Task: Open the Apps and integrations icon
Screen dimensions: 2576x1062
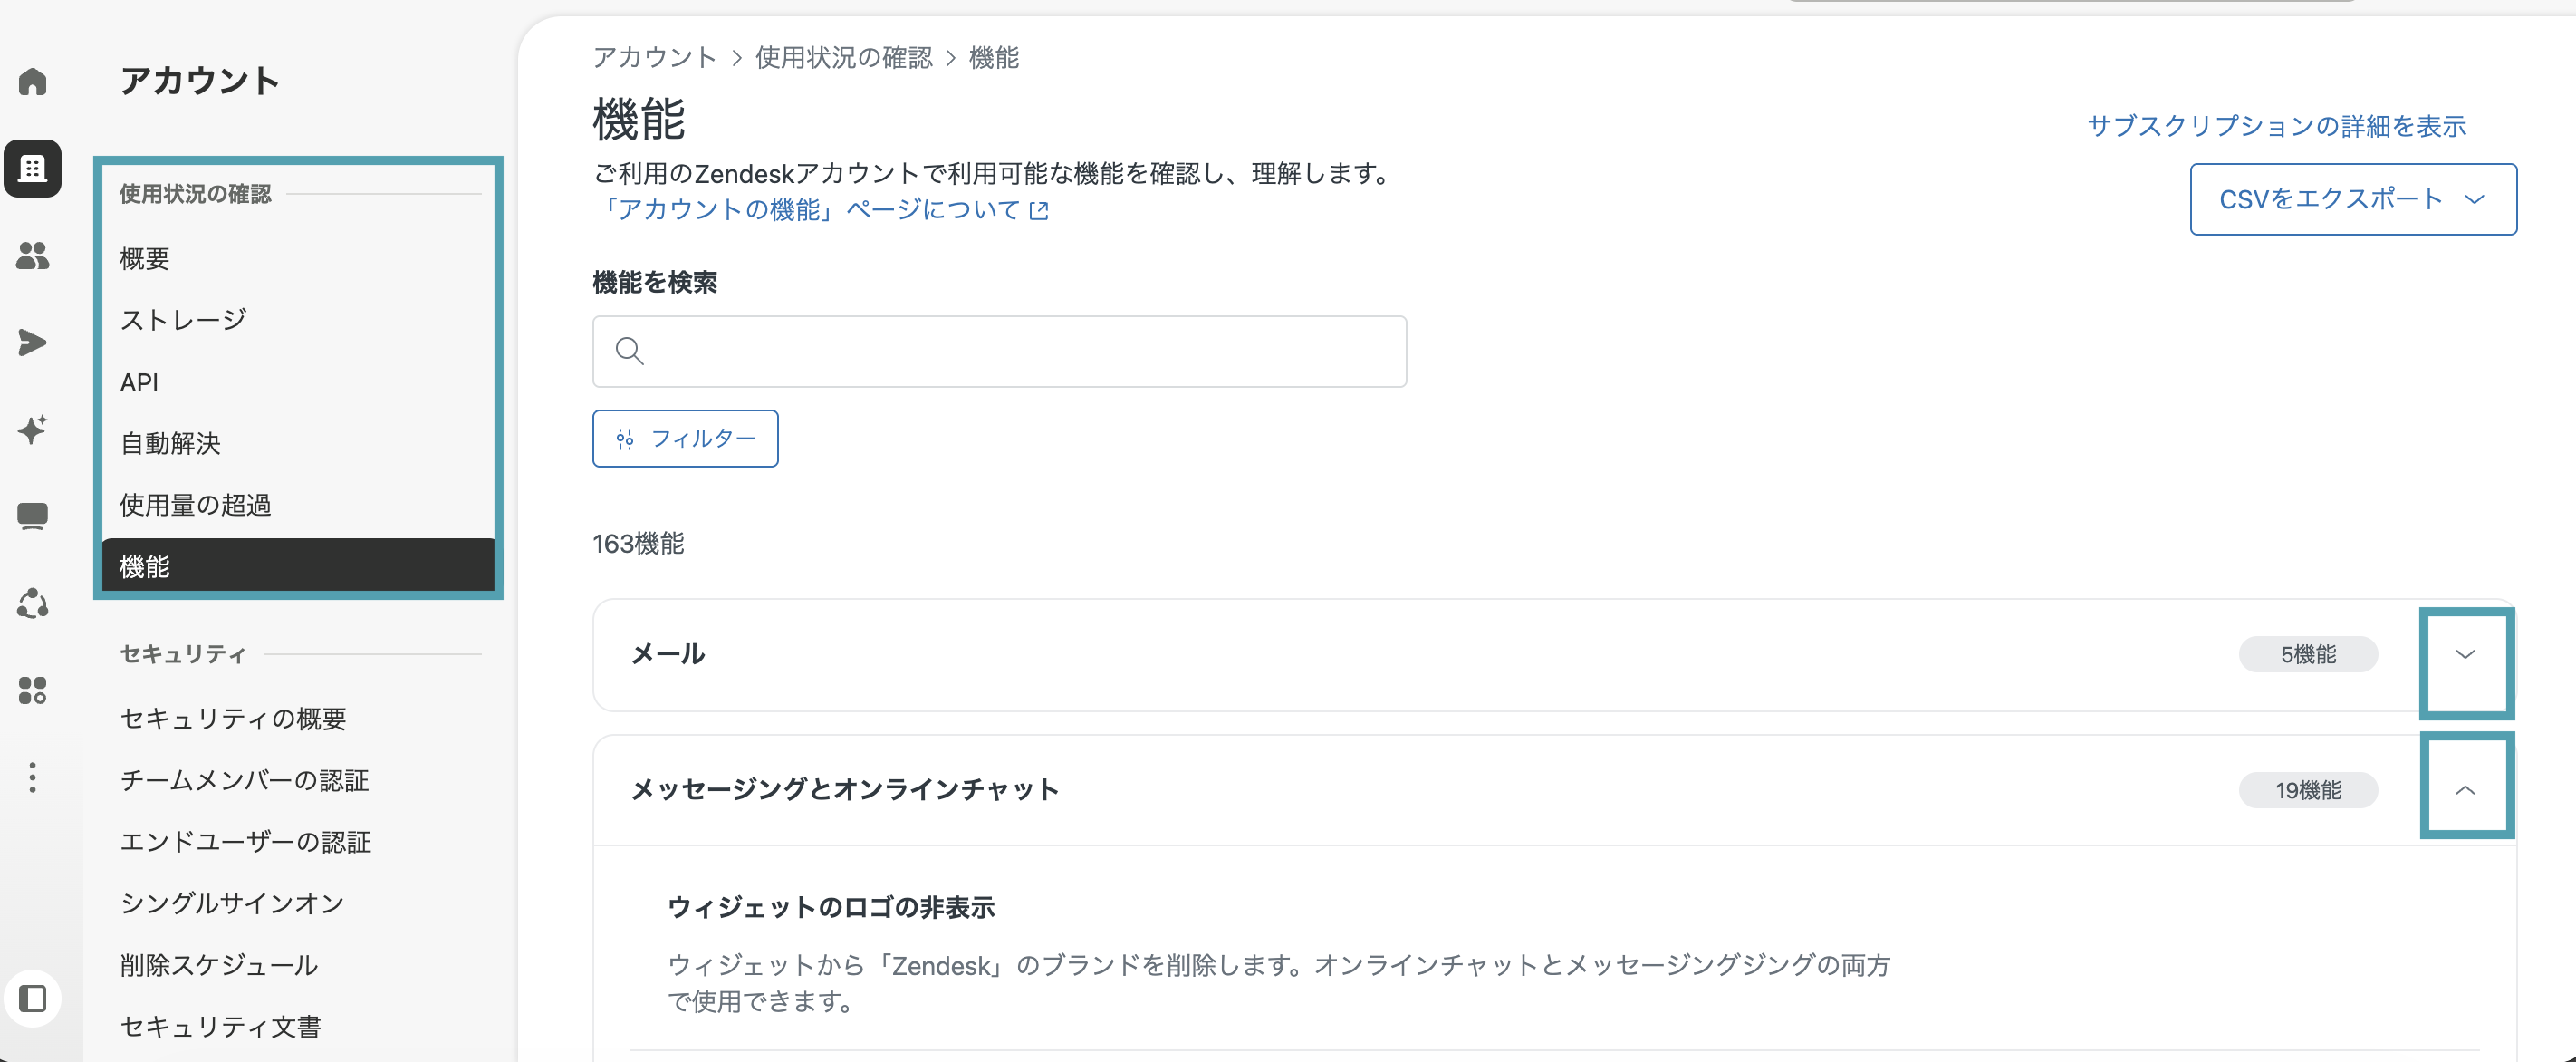Action: point(33,690)
